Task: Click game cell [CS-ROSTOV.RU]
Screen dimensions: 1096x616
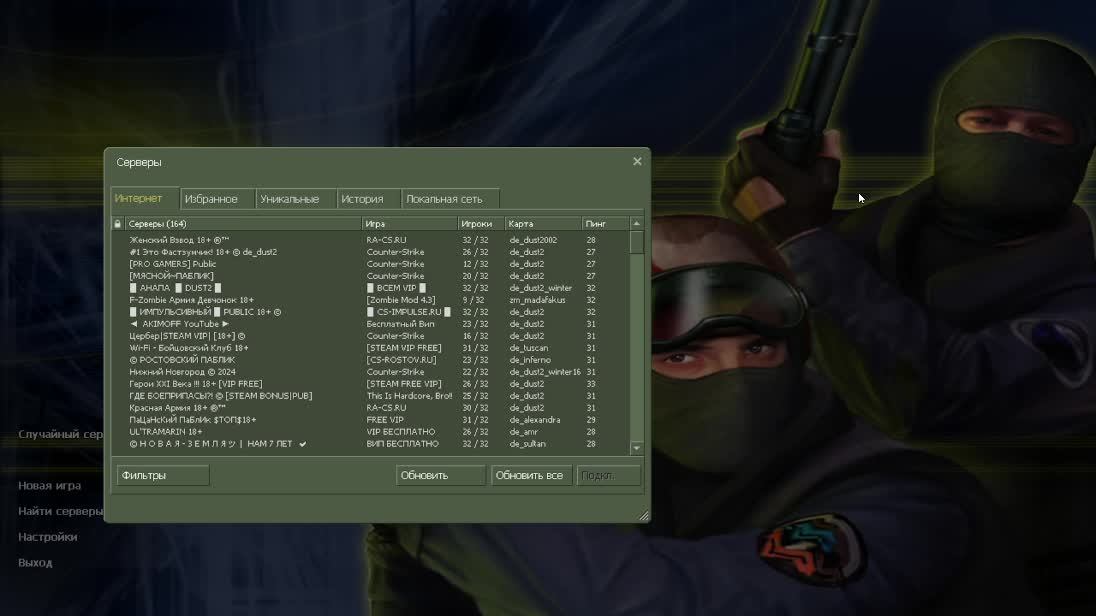Action: click(x=401, y=360)
